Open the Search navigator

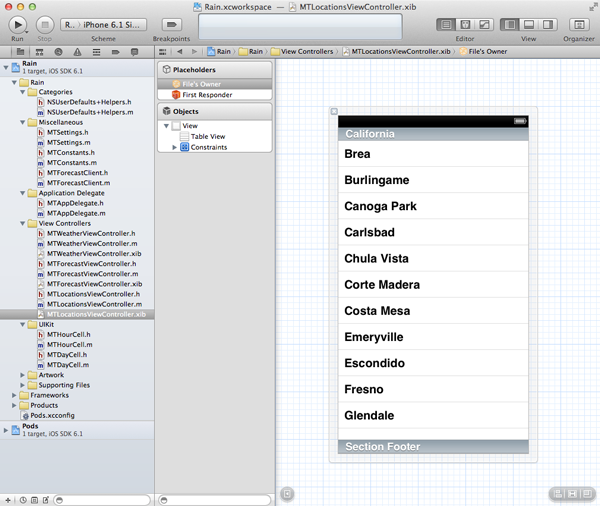[x=58, y=52]
